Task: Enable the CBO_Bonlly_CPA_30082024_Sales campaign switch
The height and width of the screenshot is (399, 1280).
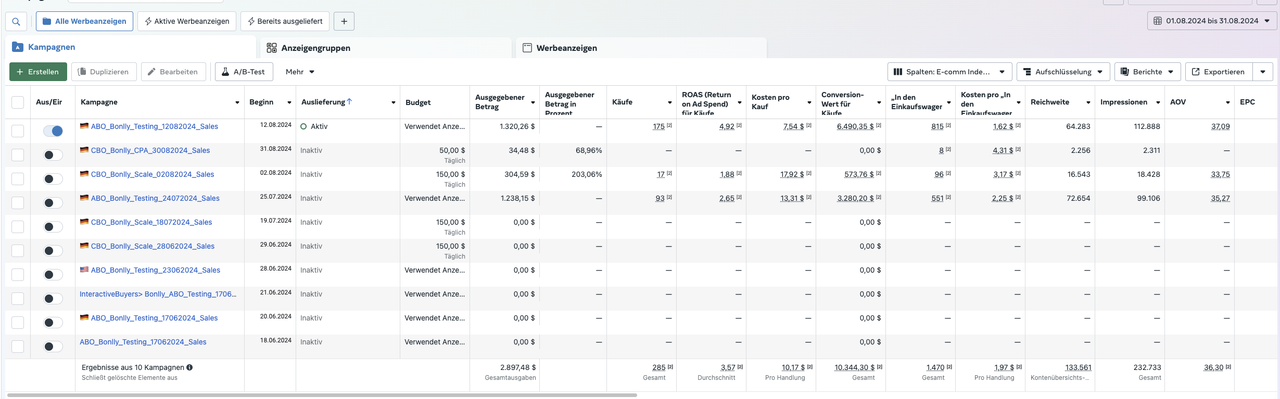Action: coord(53,155)
